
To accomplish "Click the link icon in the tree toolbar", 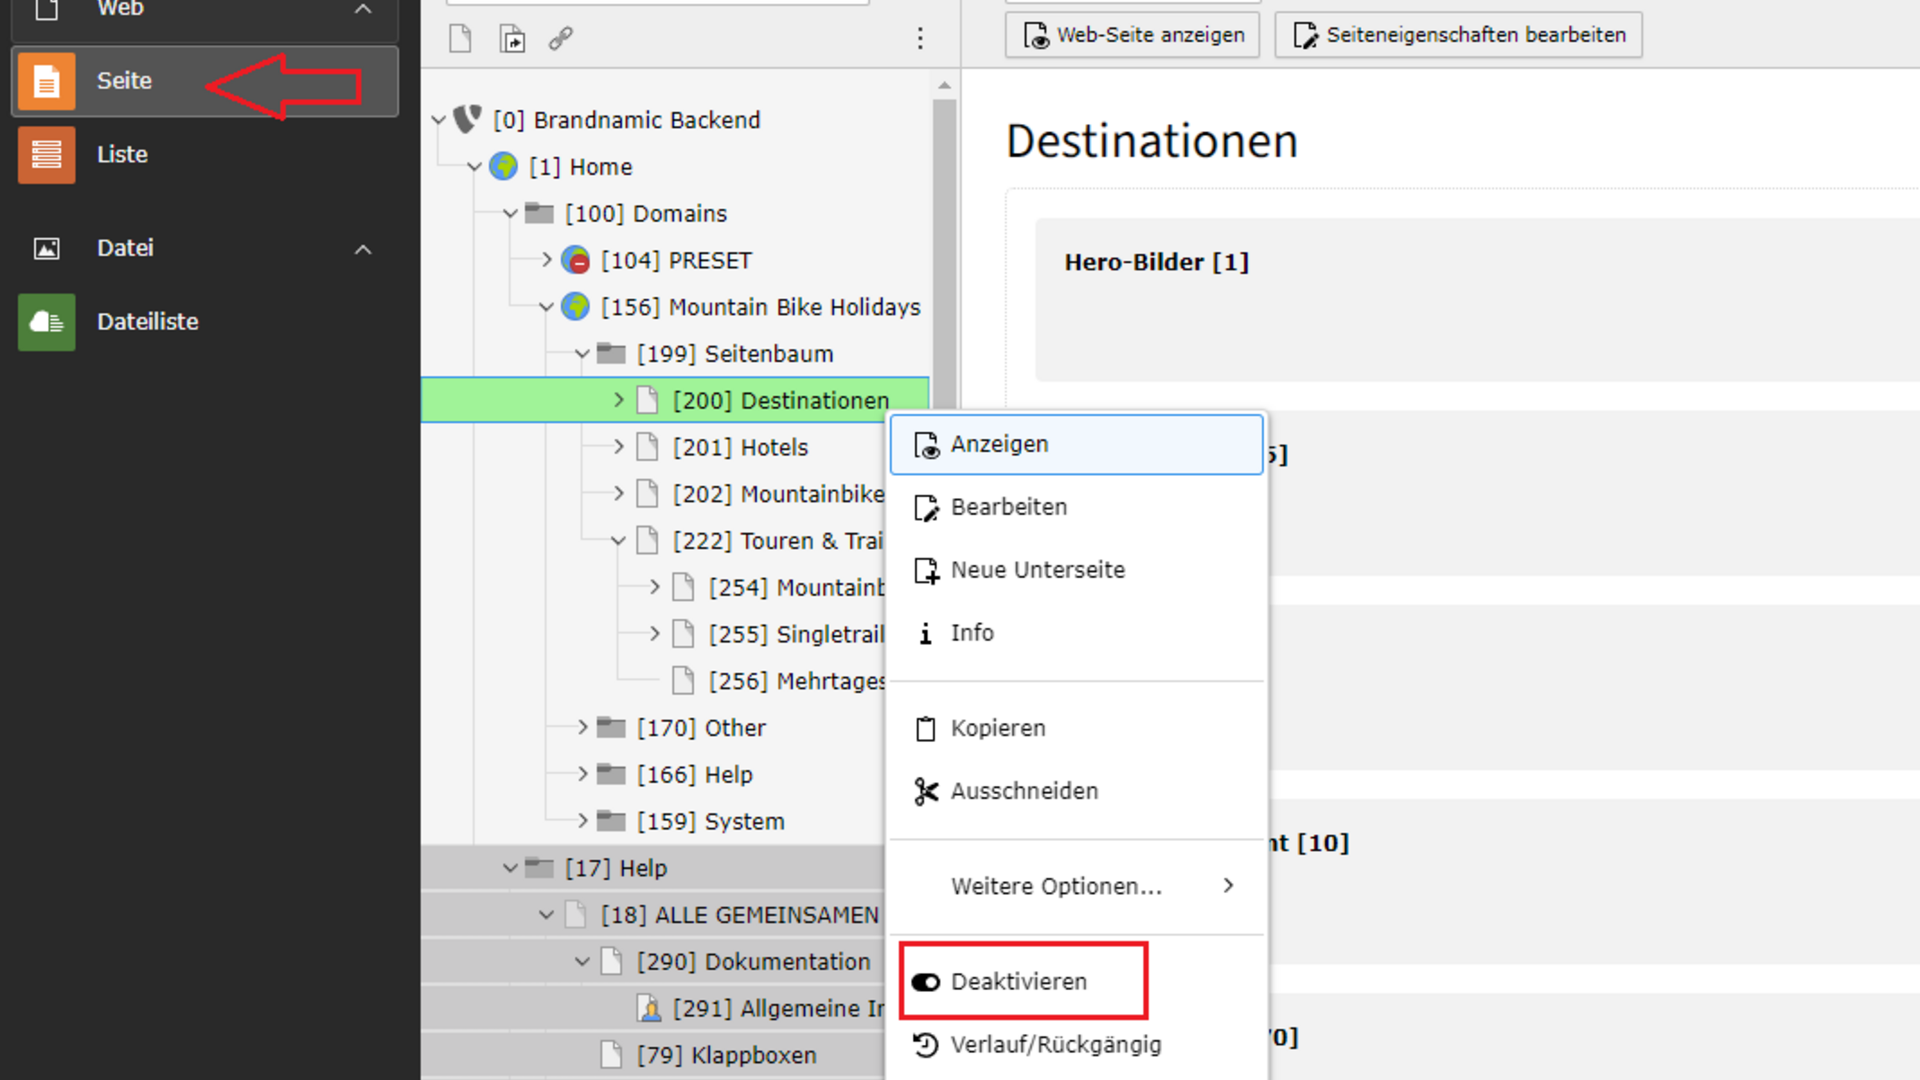I will [x=561, y=39].
